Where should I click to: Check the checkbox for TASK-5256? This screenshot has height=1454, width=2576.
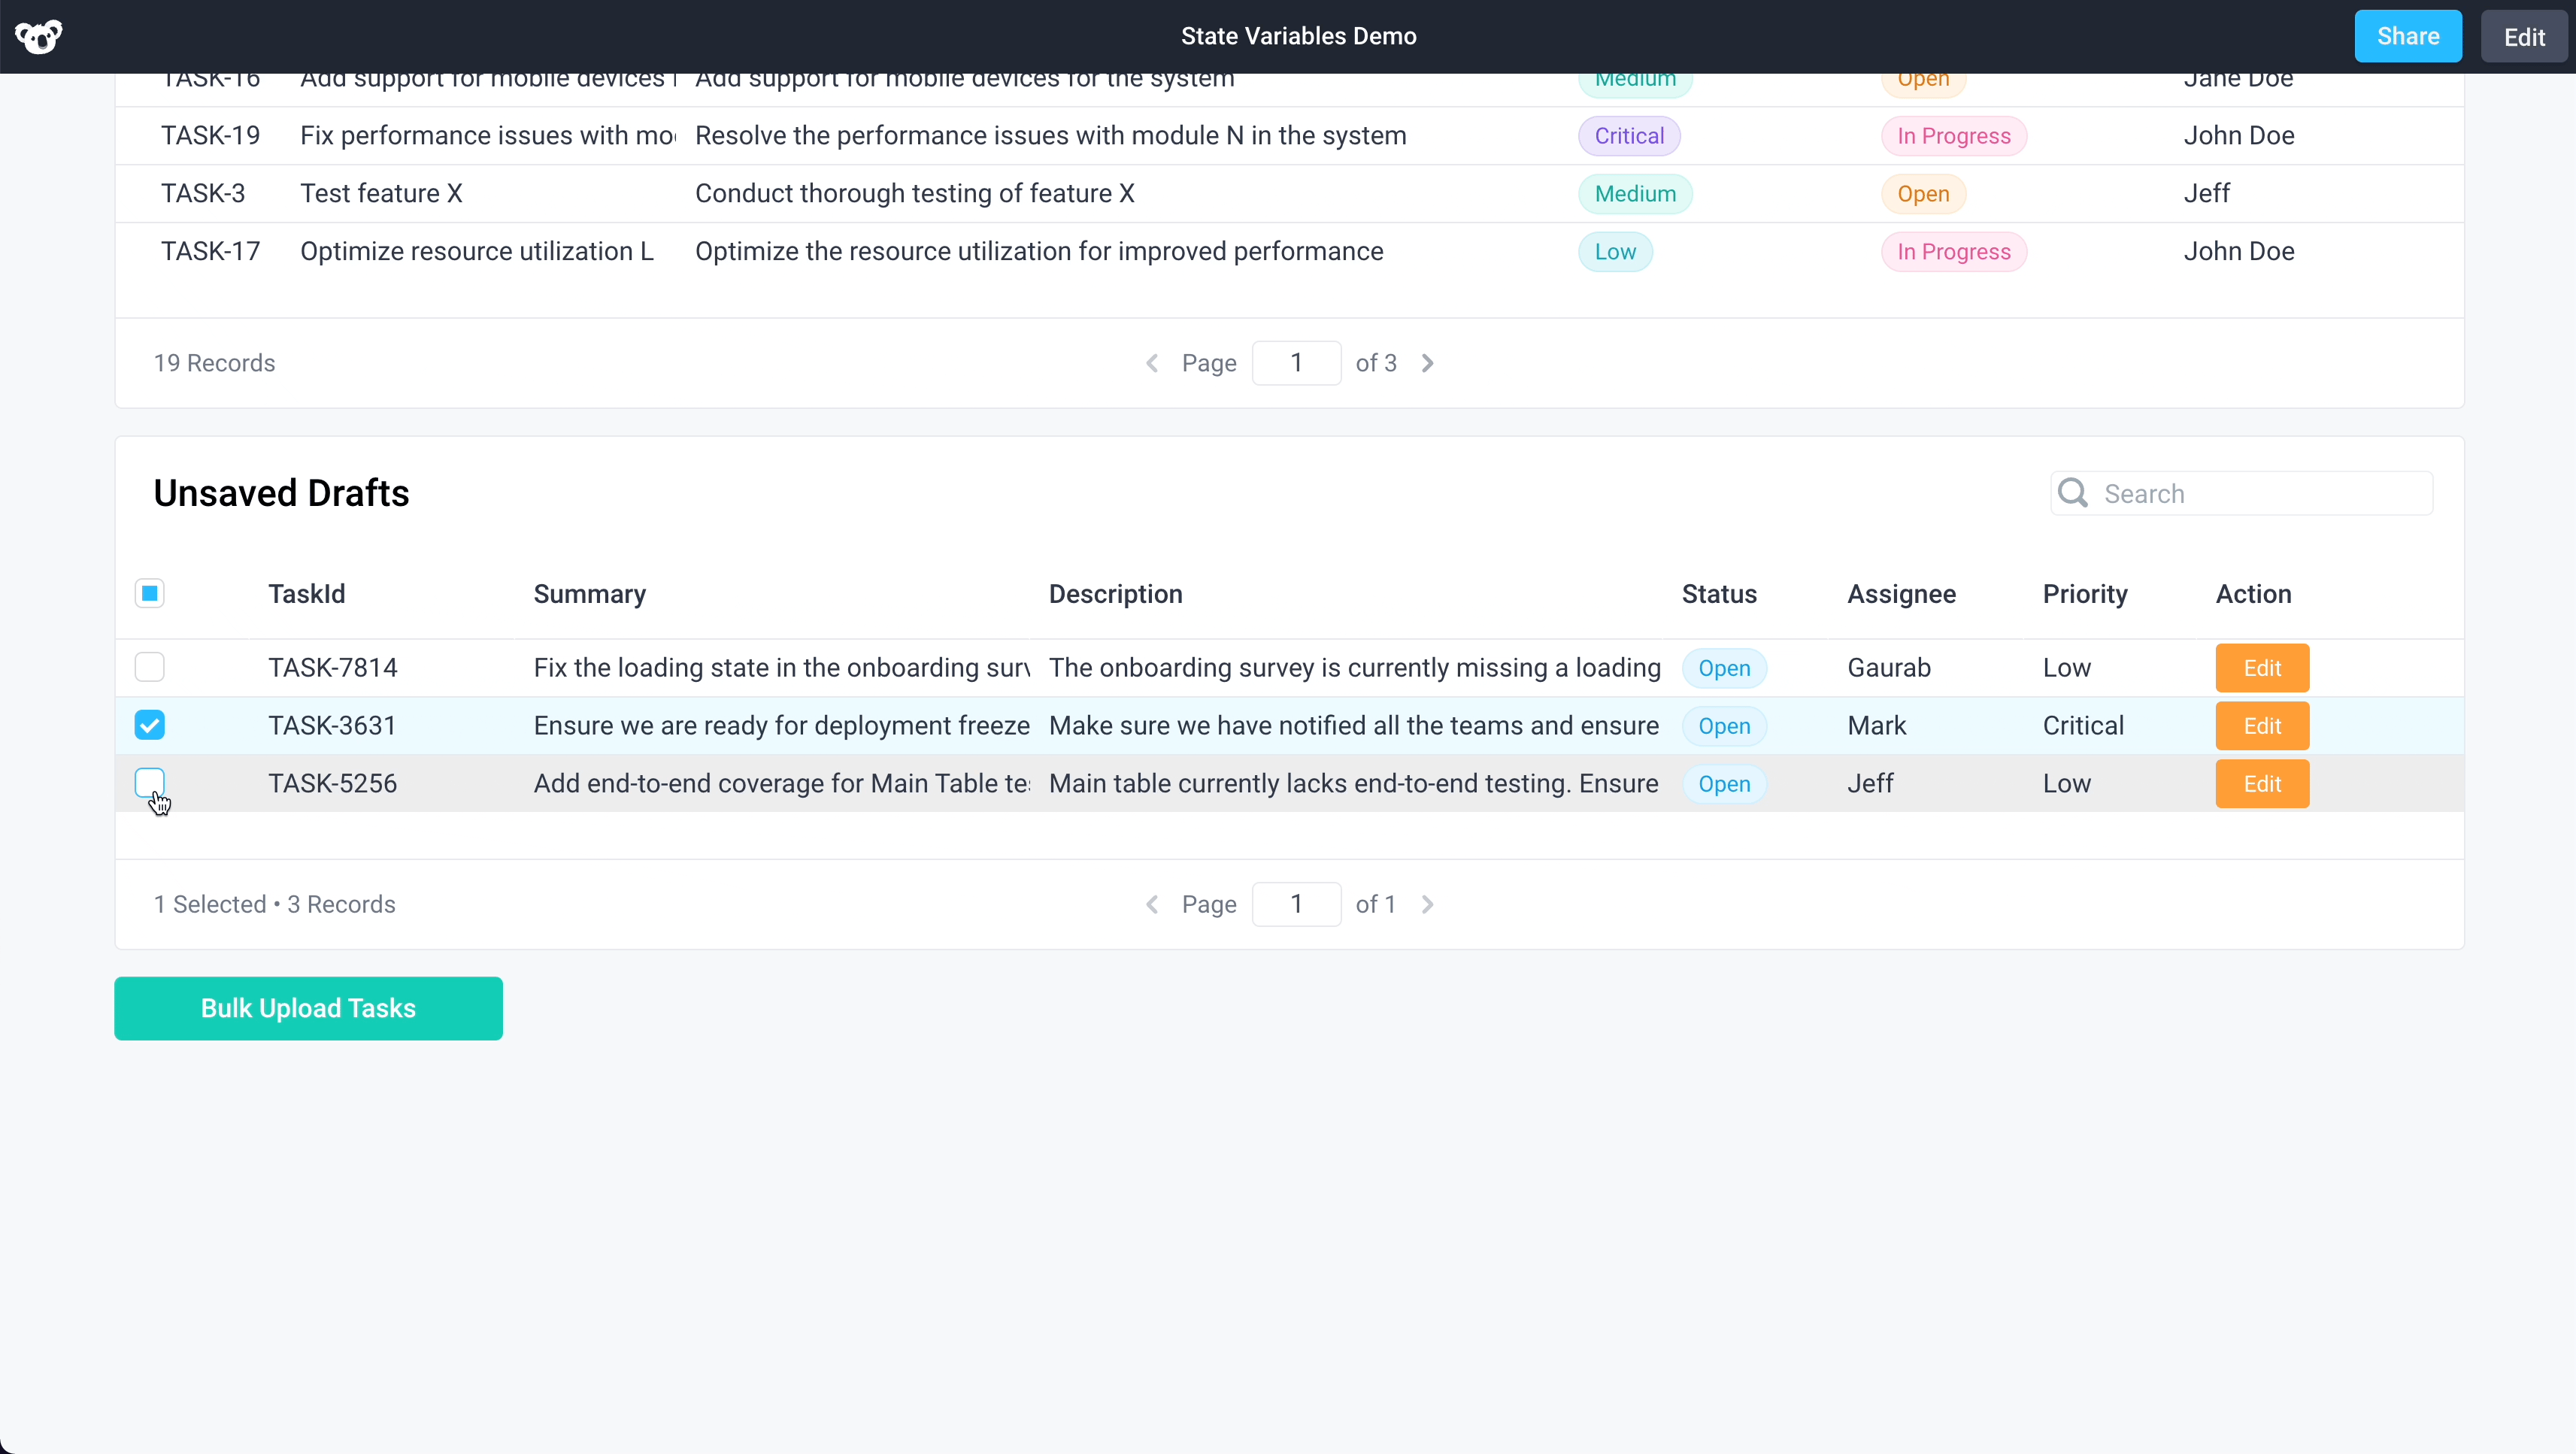(149, 783)
